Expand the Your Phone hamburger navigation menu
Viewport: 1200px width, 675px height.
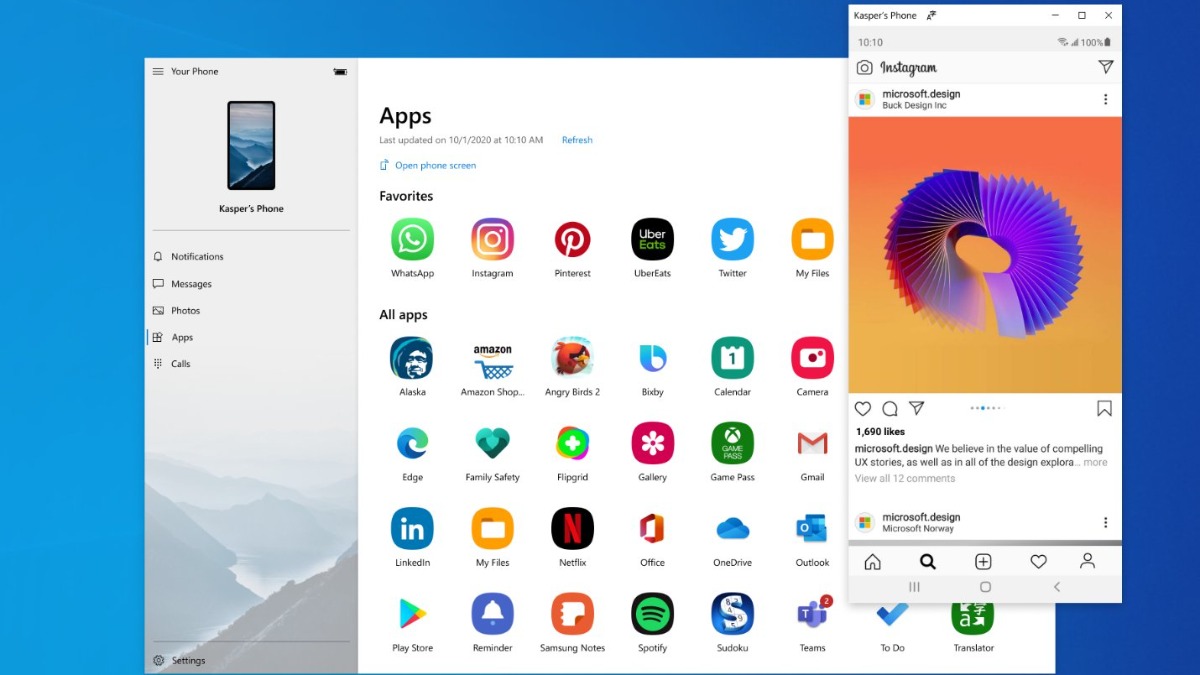click(x=158, y=71)
